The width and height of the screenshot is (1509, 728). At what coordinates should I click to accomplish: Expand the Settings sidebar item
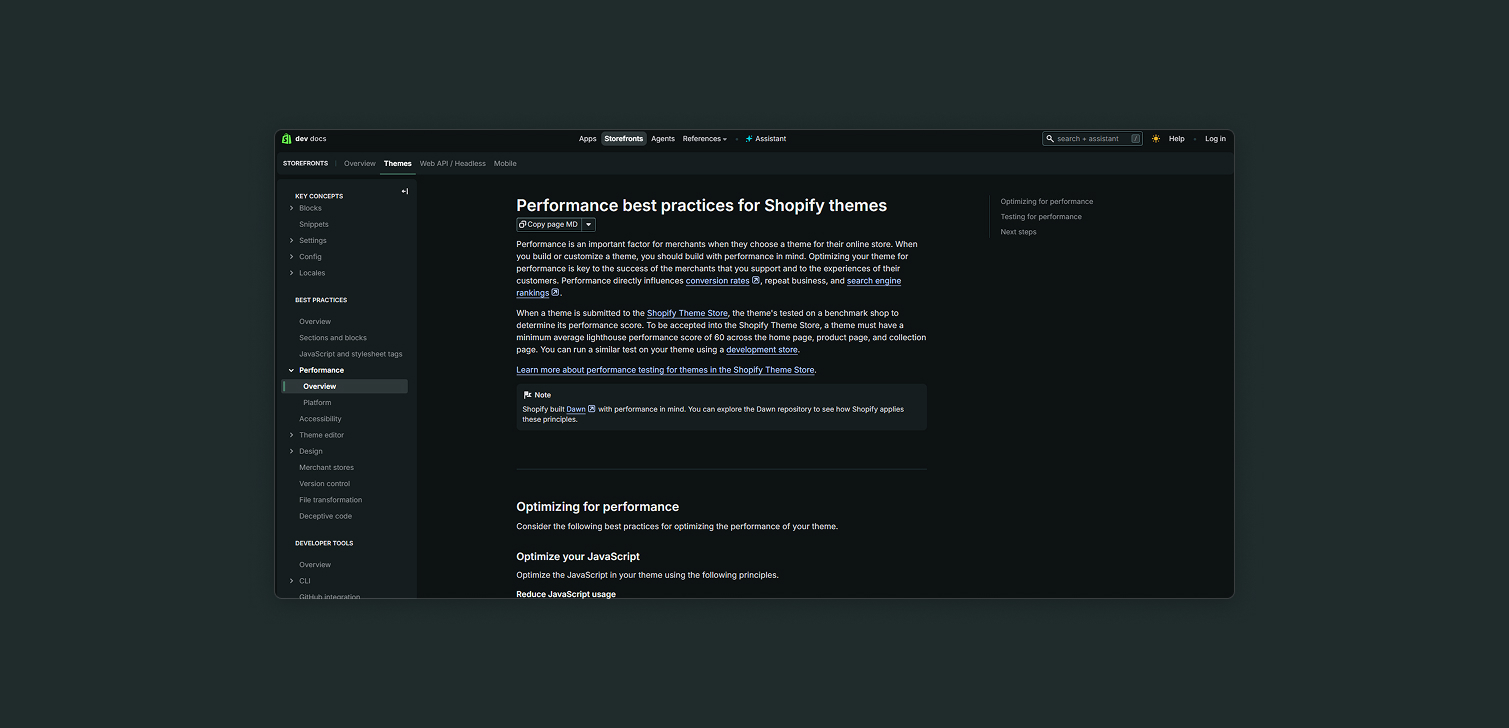(x=292, y=240)
